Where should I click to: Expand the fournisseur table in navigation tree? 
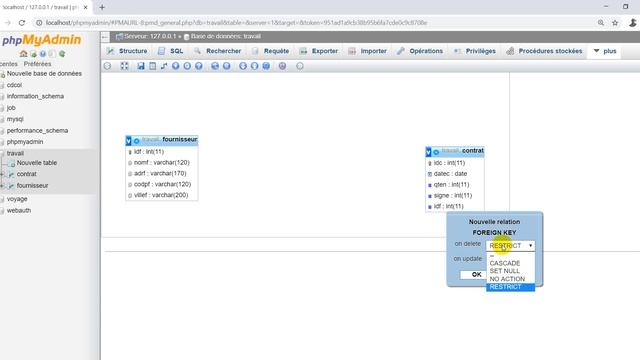2,186
